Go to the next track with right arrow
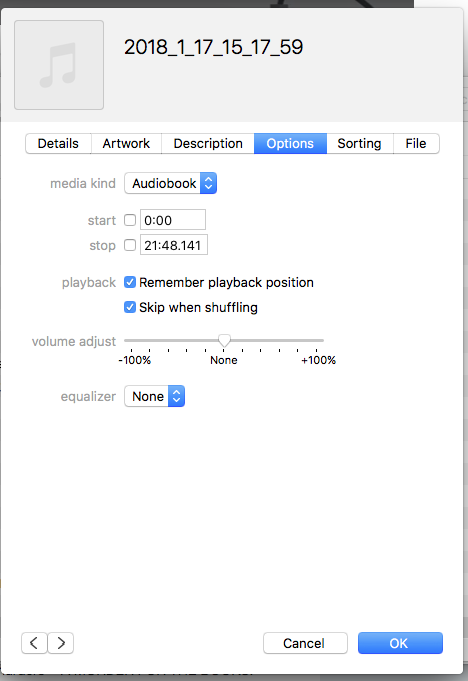Viewport: 468px width, 681px height. click(x=61, y=643)
